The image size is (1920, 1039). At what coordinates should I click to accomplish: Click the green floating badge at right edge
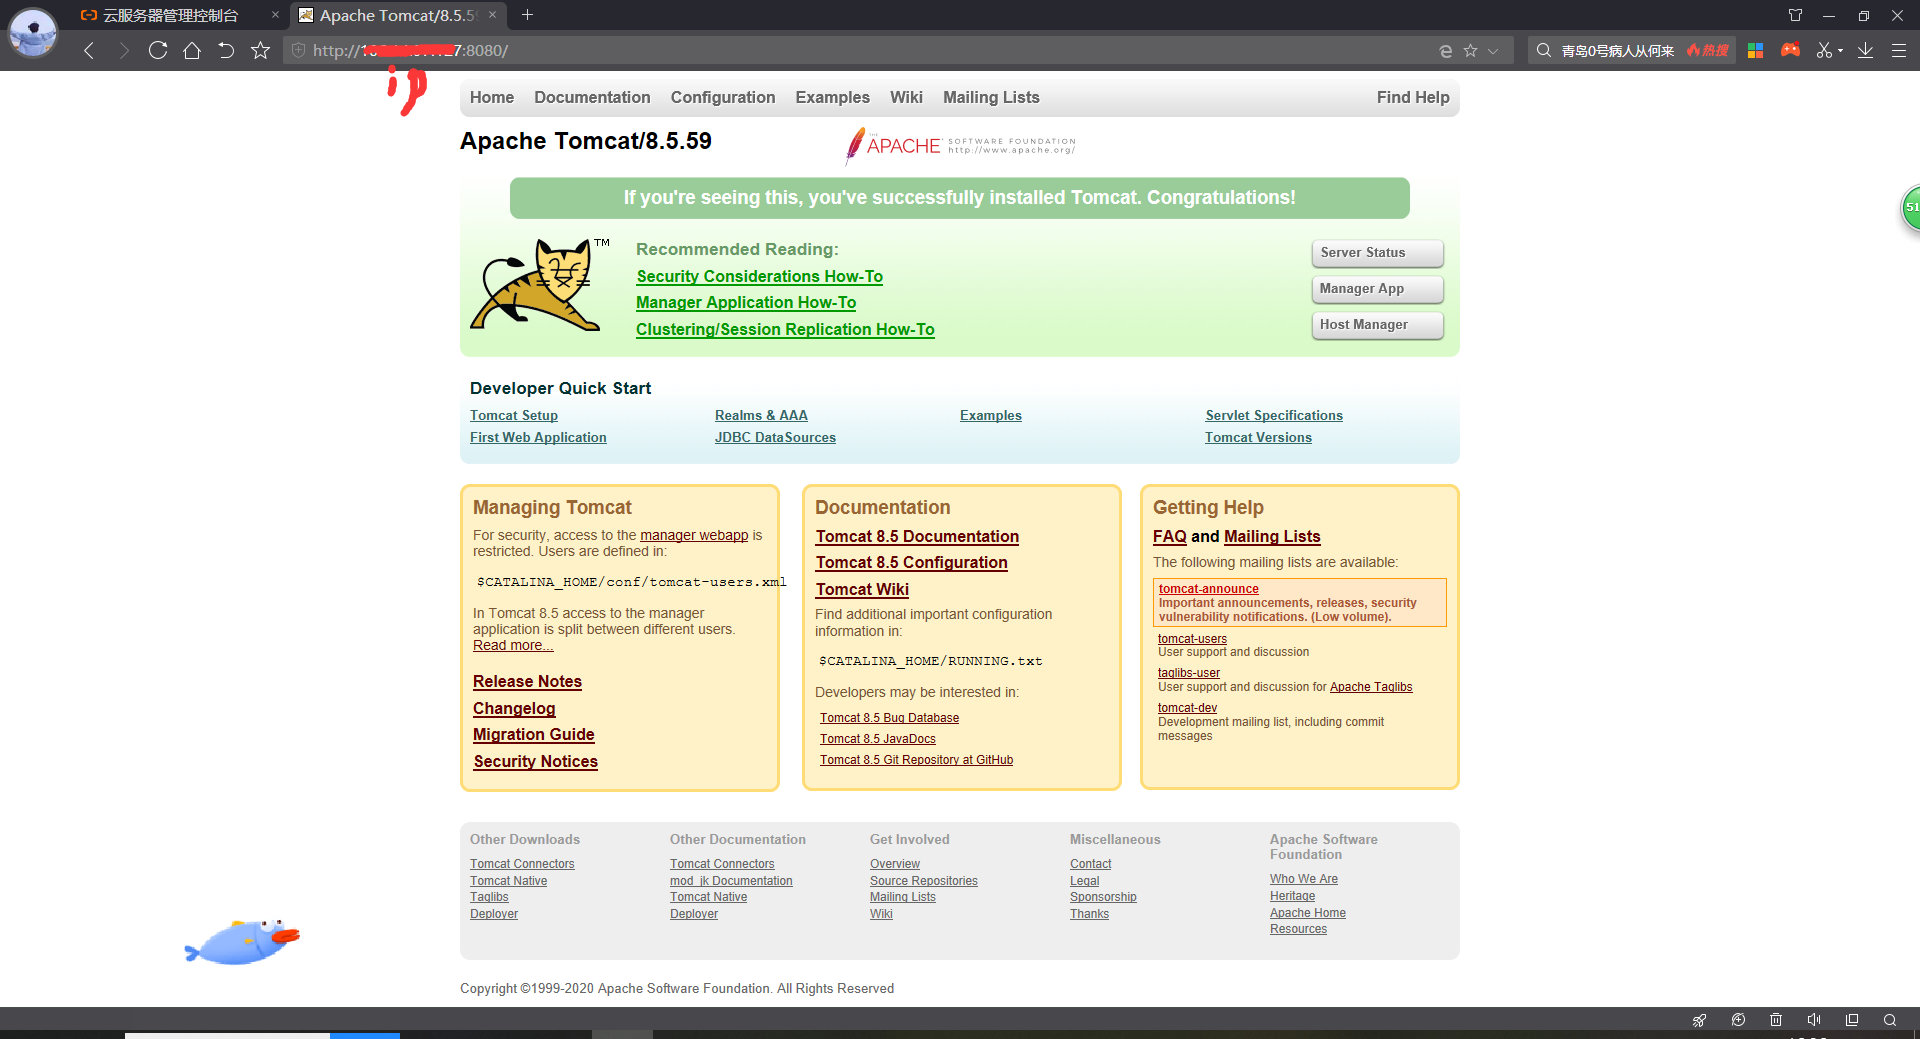[1910, 208]
